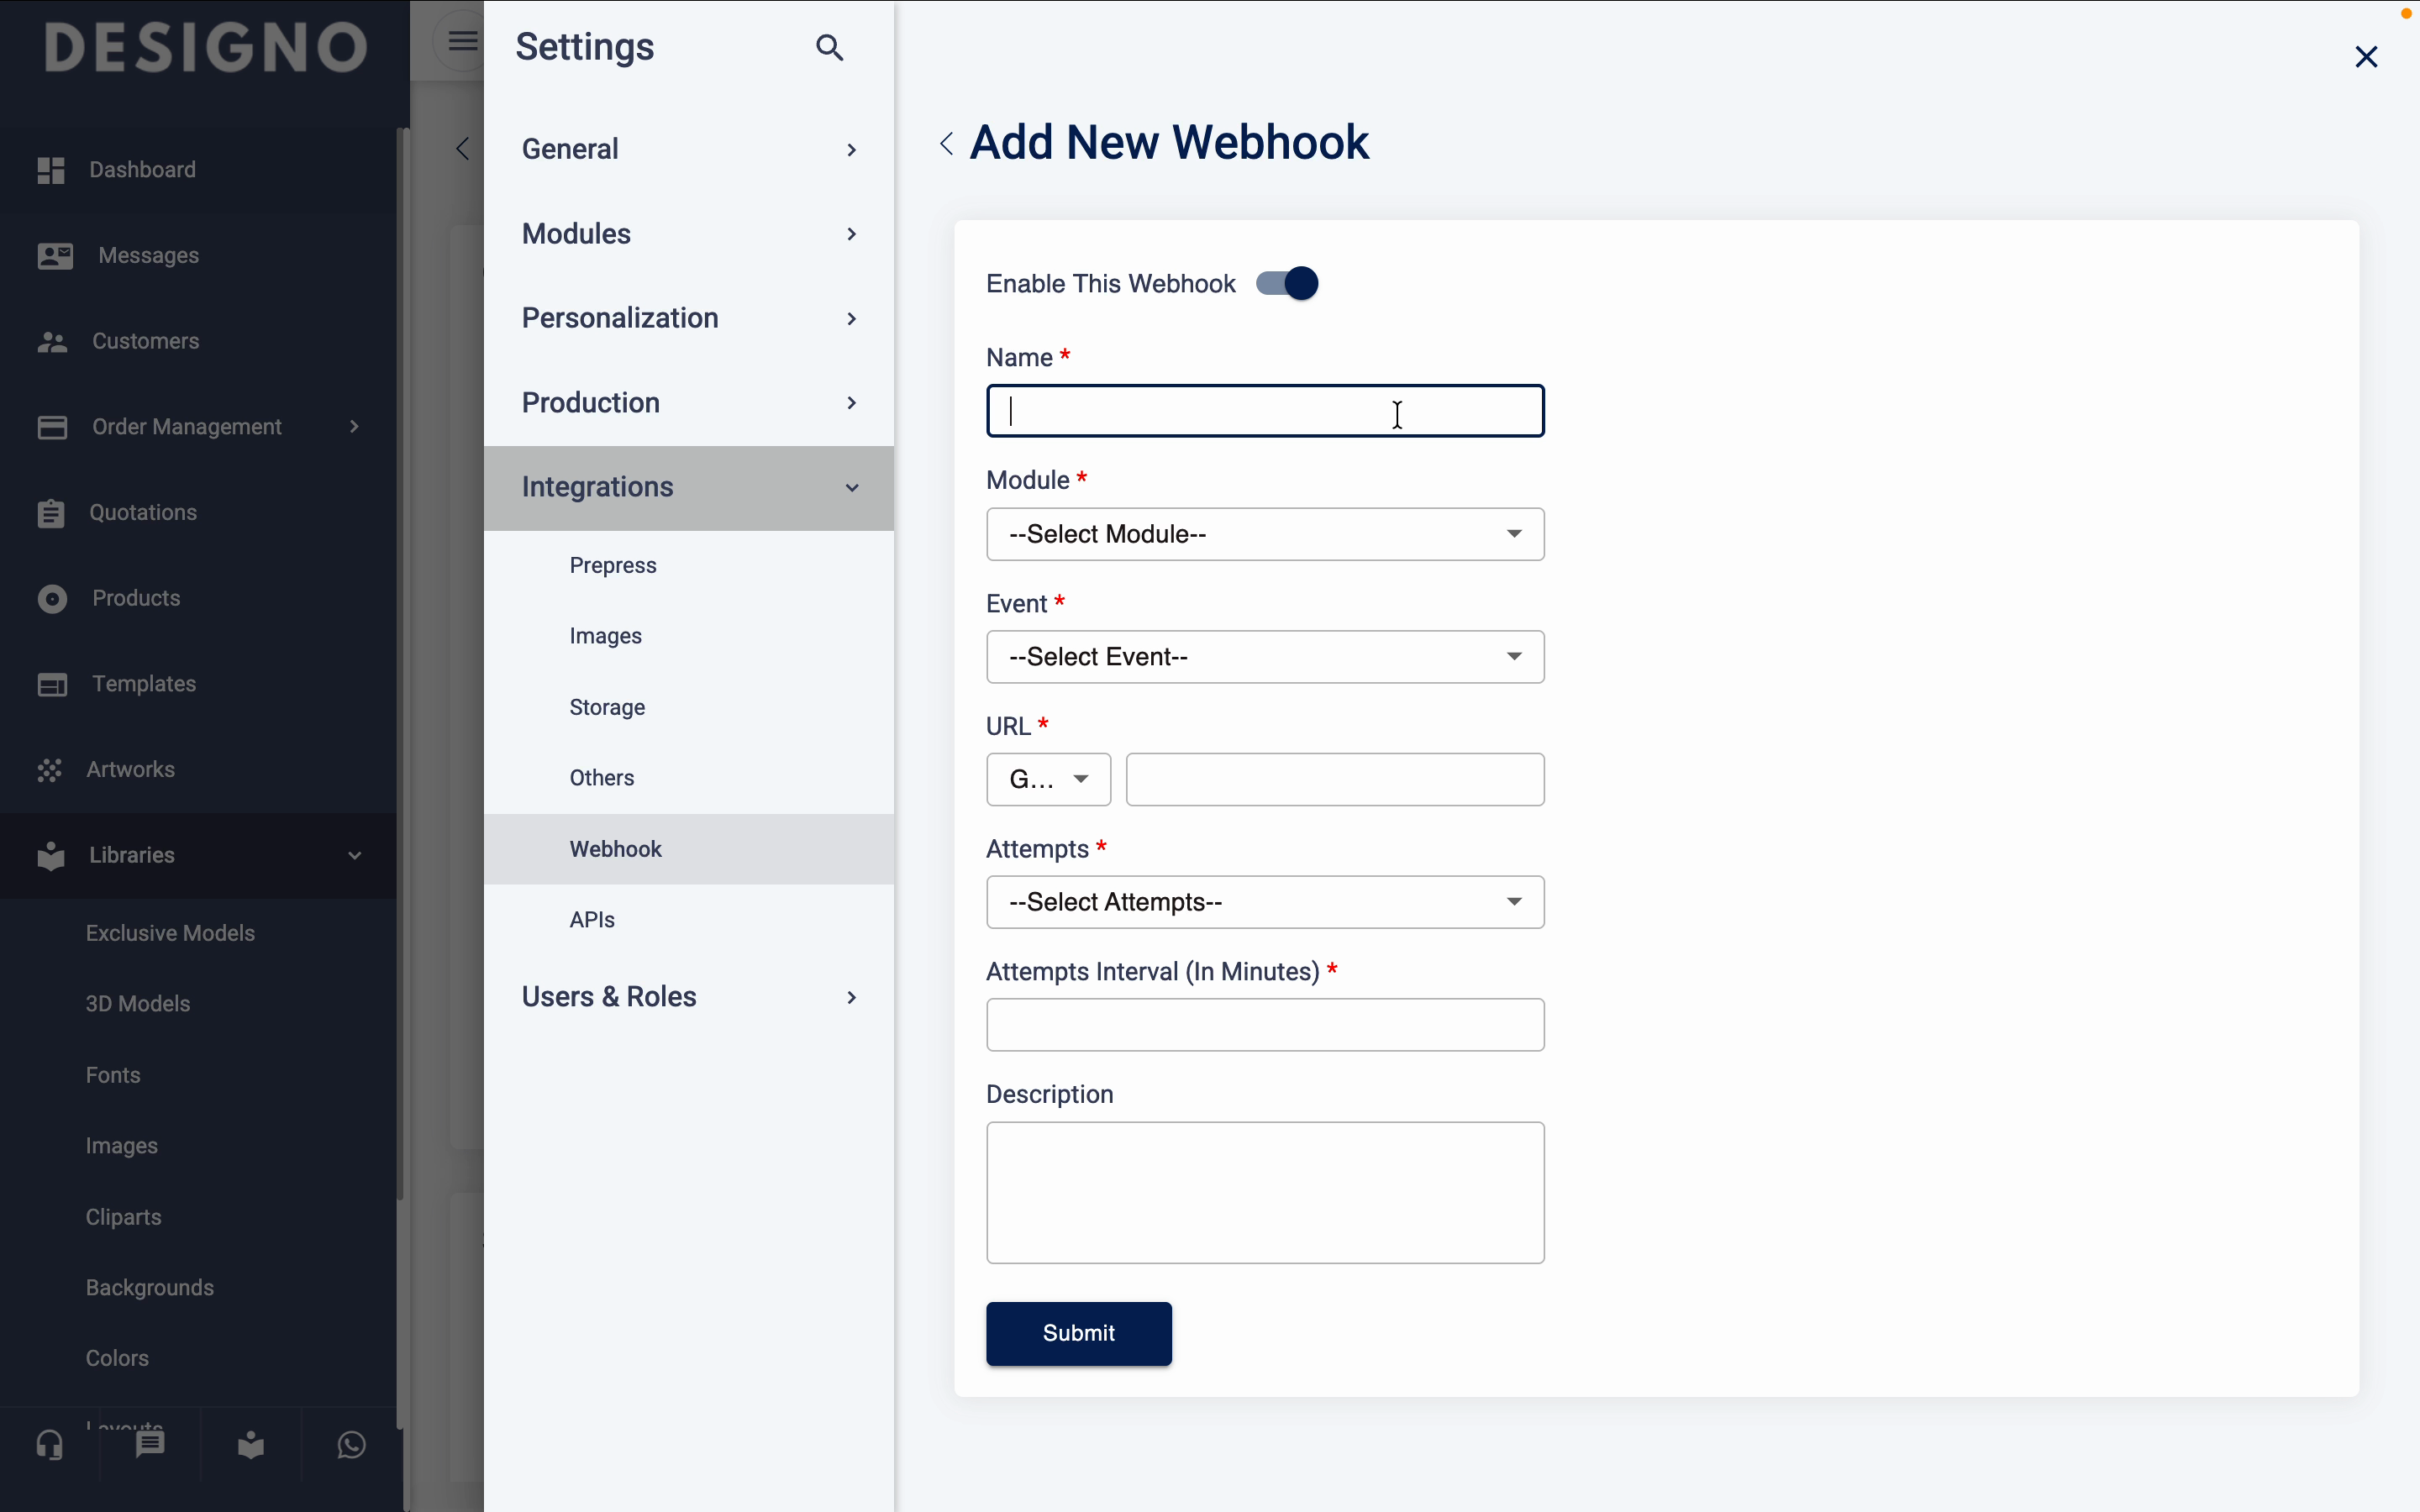2420x1512 pixels.
Task: Open the APIs settings item
Action: pyautogui.click(x=592, y=920)
